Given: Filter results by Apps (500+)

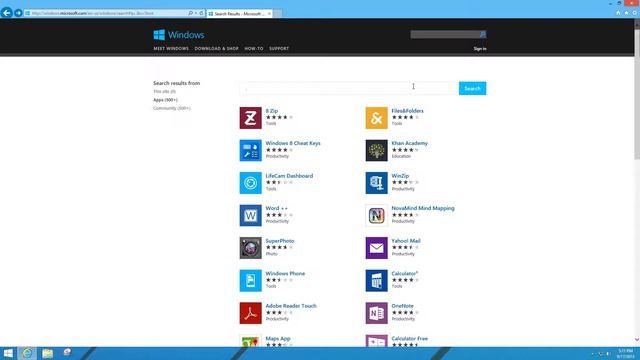Looking at the screenshot, I should pos(165,100).
